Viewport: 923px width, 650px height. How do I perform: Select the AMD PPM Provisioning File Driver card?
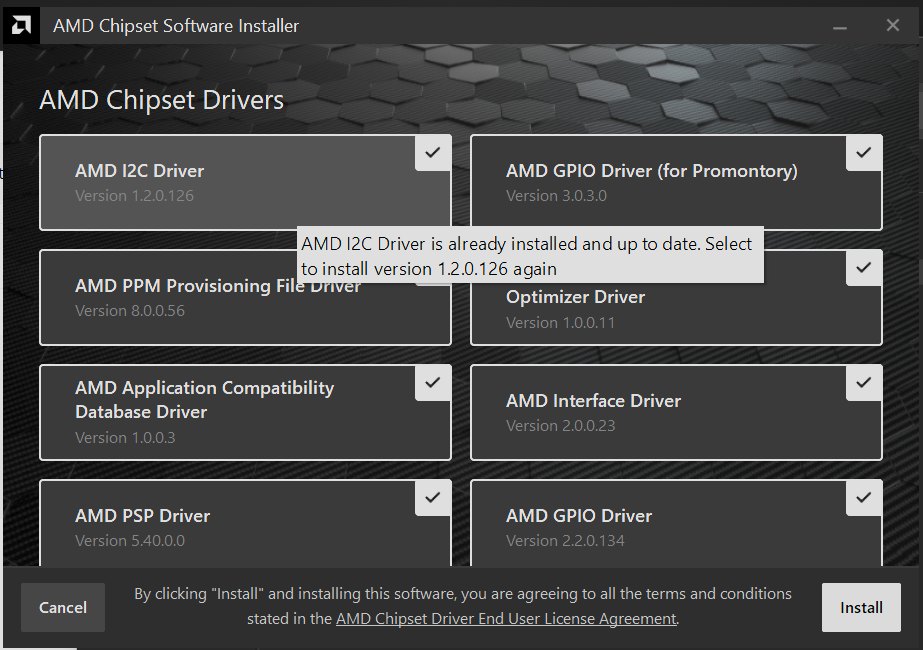coord(245,297)
